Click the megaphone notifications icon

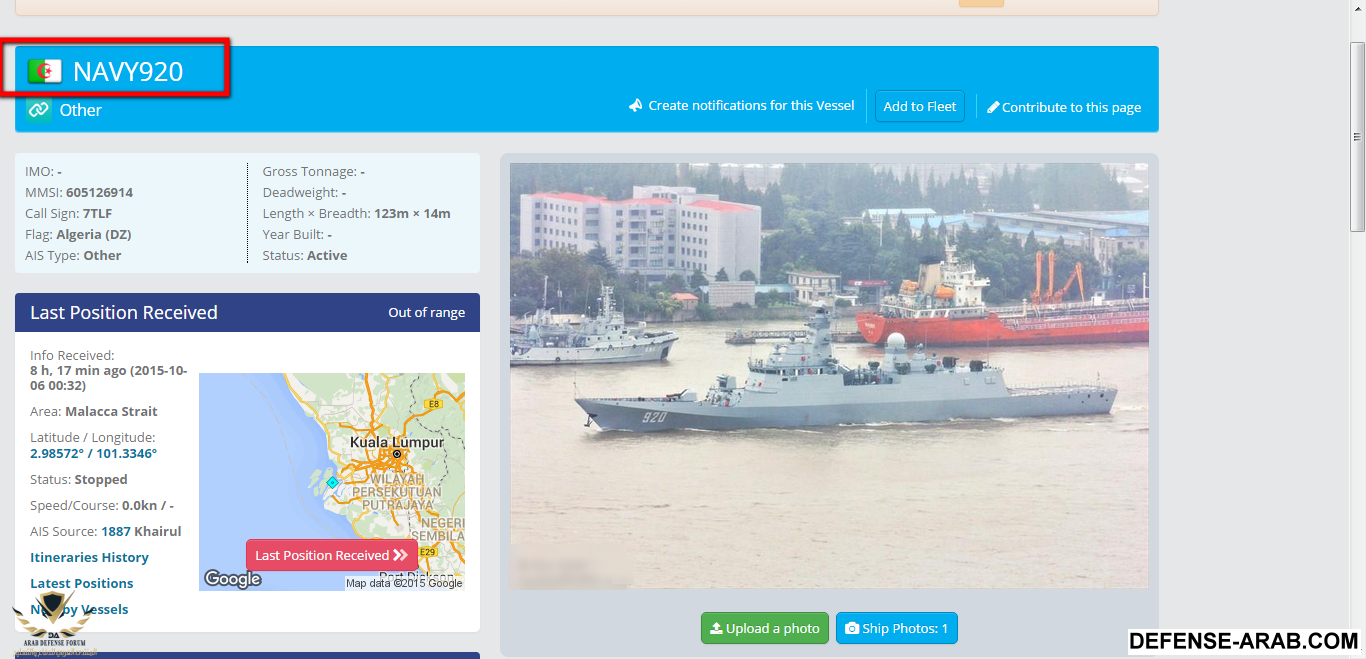pos(635,105)
